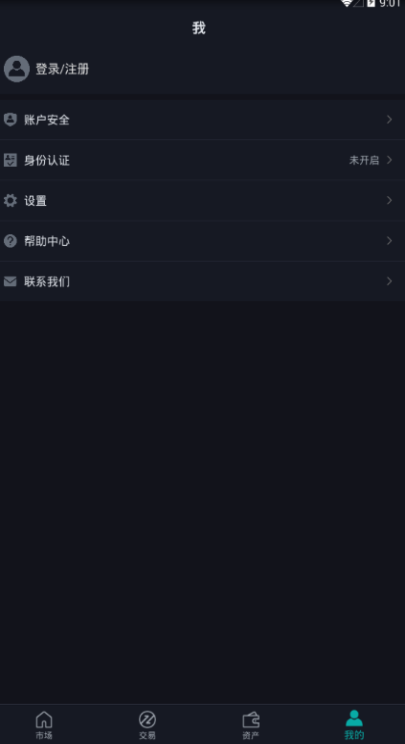The height and width of the screenshot is (744, 405).
Task: Tap the profile avatar icon
Action: pos(17,69)
